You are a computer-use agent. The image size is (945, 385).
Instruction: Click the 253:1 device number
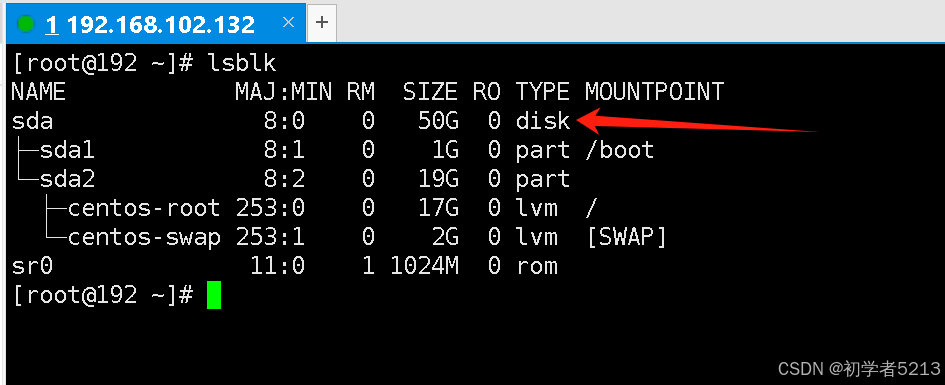(270, 237)
